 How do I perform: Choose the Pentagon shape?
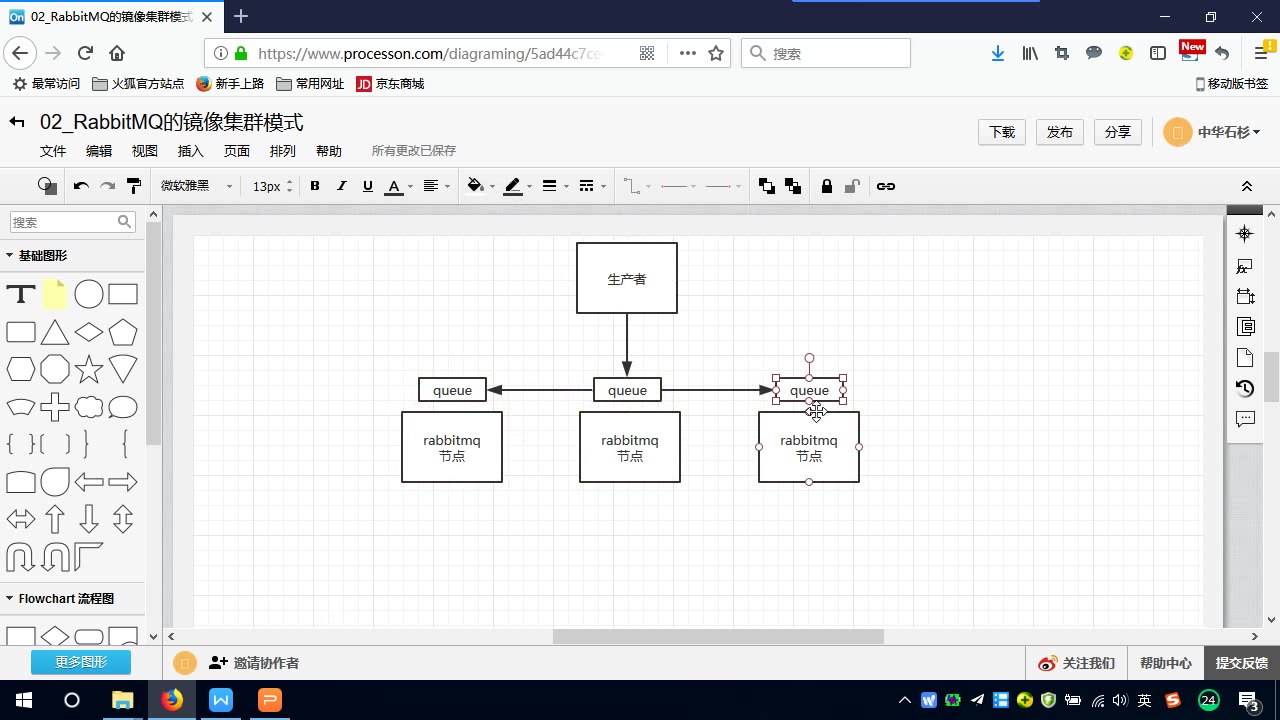(x=123, y=332)
